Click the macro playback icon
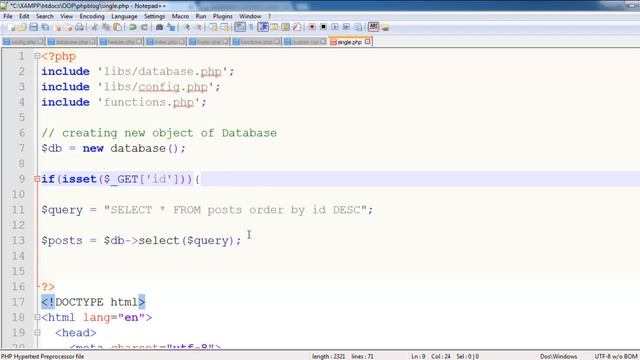The width and height of the screenshot is (640, 360). 335,27
